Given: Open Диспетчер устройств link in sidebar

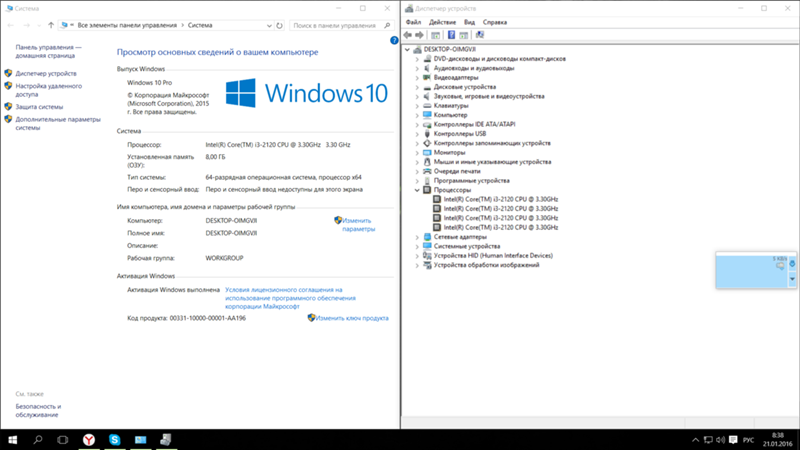Looking at the screenshot, I should click(46, 73).
